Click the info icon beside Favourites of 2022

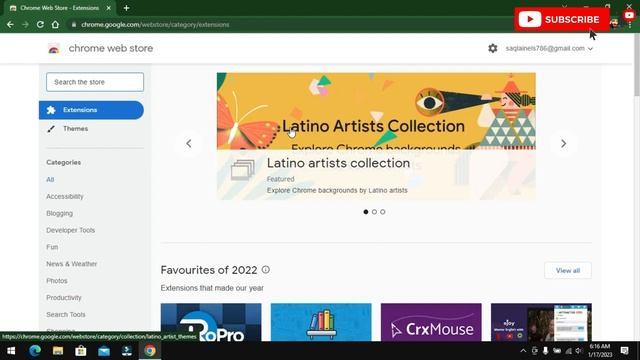pos(266,269)
